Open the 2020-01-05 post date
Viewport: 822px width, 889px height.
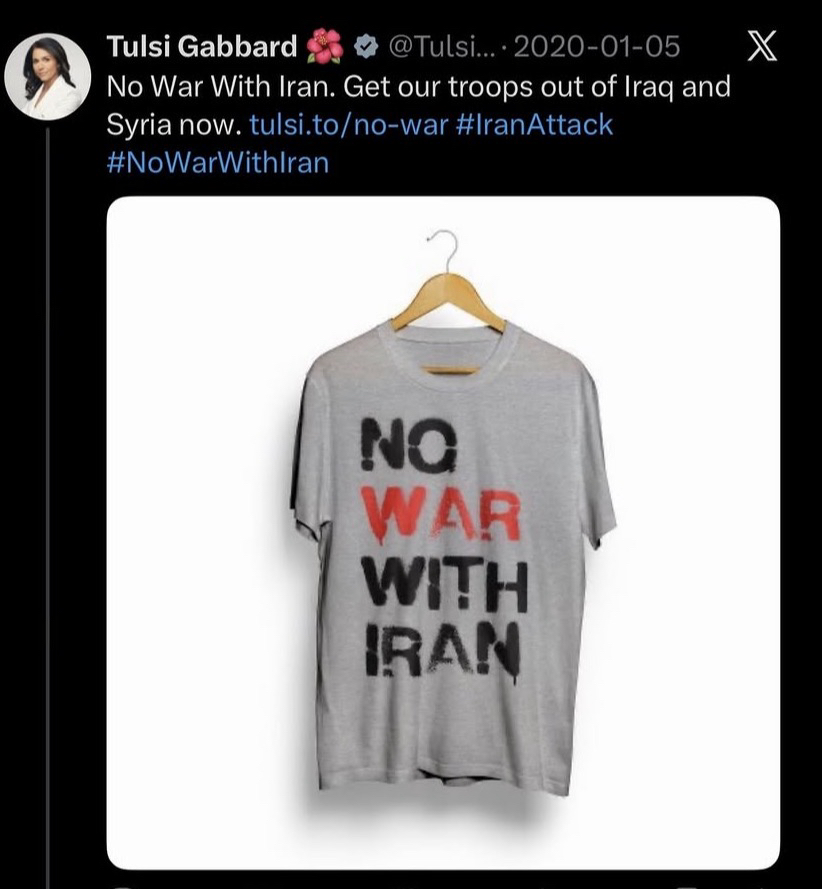pos(596,47)
